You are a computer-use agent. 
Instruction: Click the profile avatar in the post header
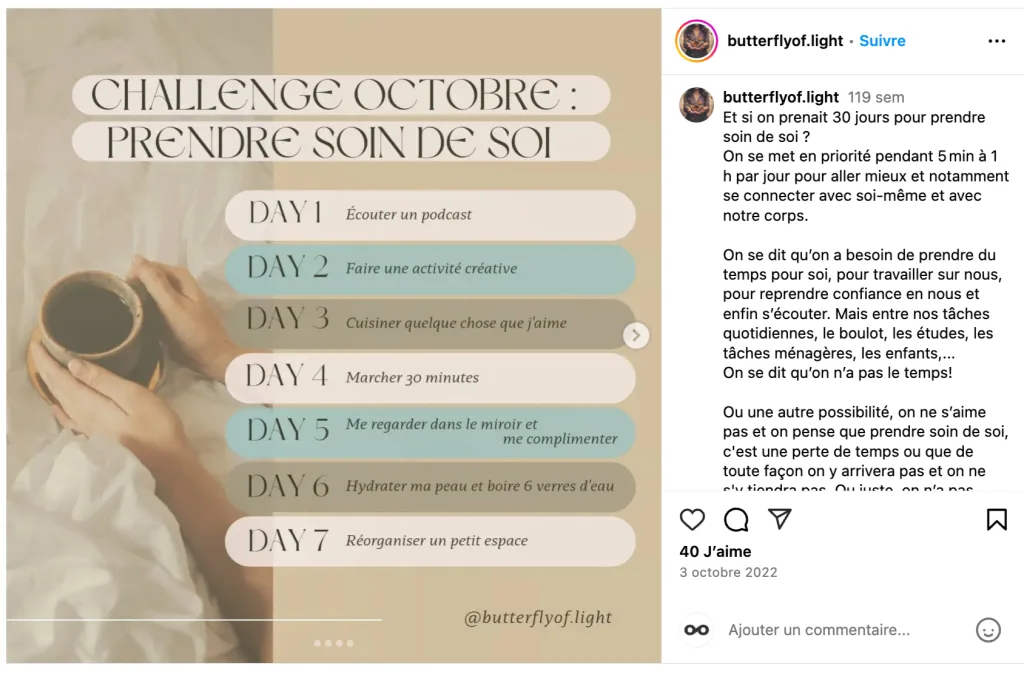(x=696, y=41)
